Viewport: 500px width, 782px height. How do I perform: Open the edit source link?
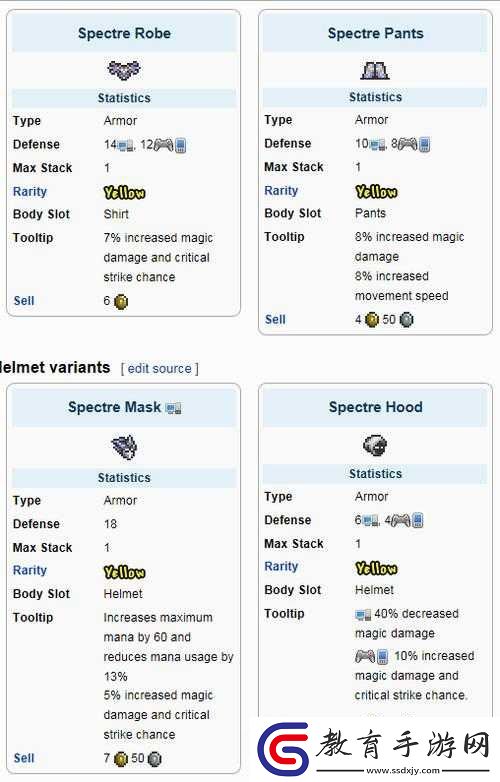click(160, 369)
